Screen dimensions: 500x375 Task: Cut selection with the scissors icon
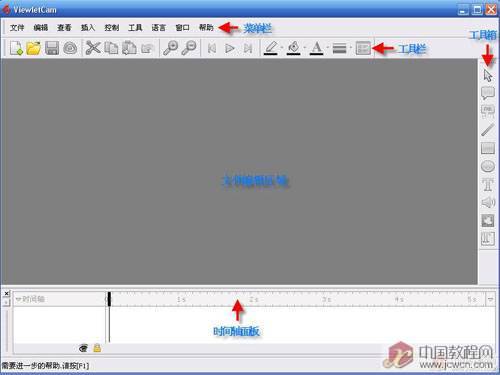[93, 48]
